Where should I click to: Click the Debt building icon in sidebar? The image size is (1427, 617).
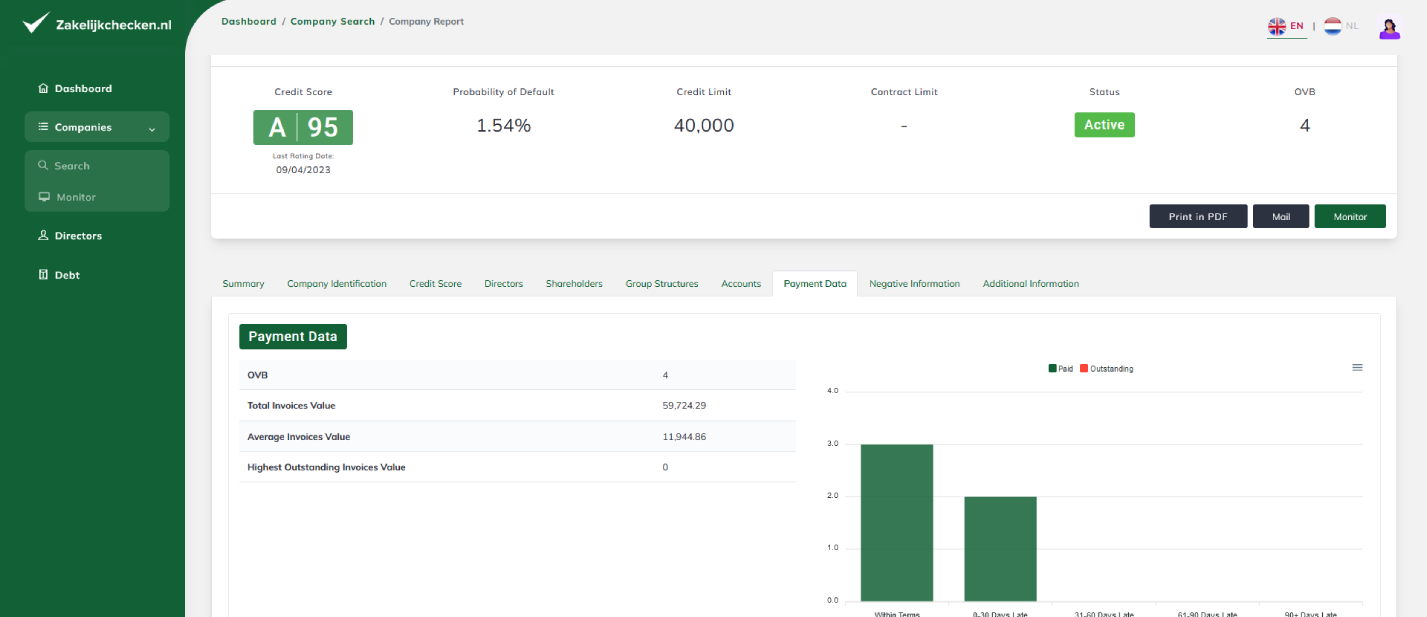coord(43,275)
